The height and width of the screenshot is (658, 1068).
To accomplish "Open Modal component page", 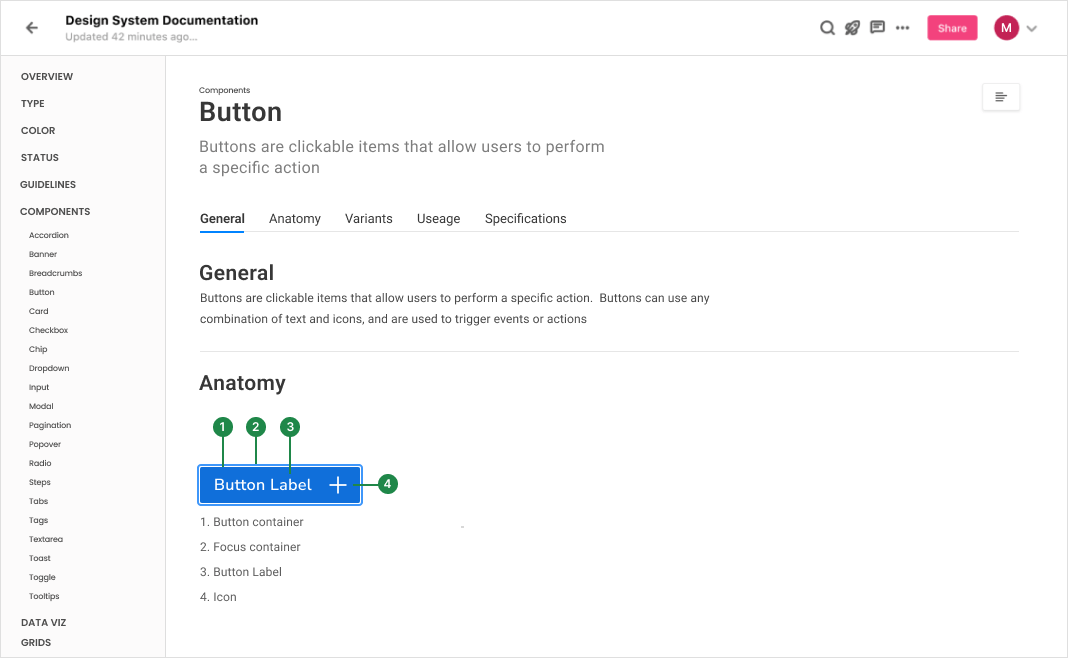I will 41,406.
